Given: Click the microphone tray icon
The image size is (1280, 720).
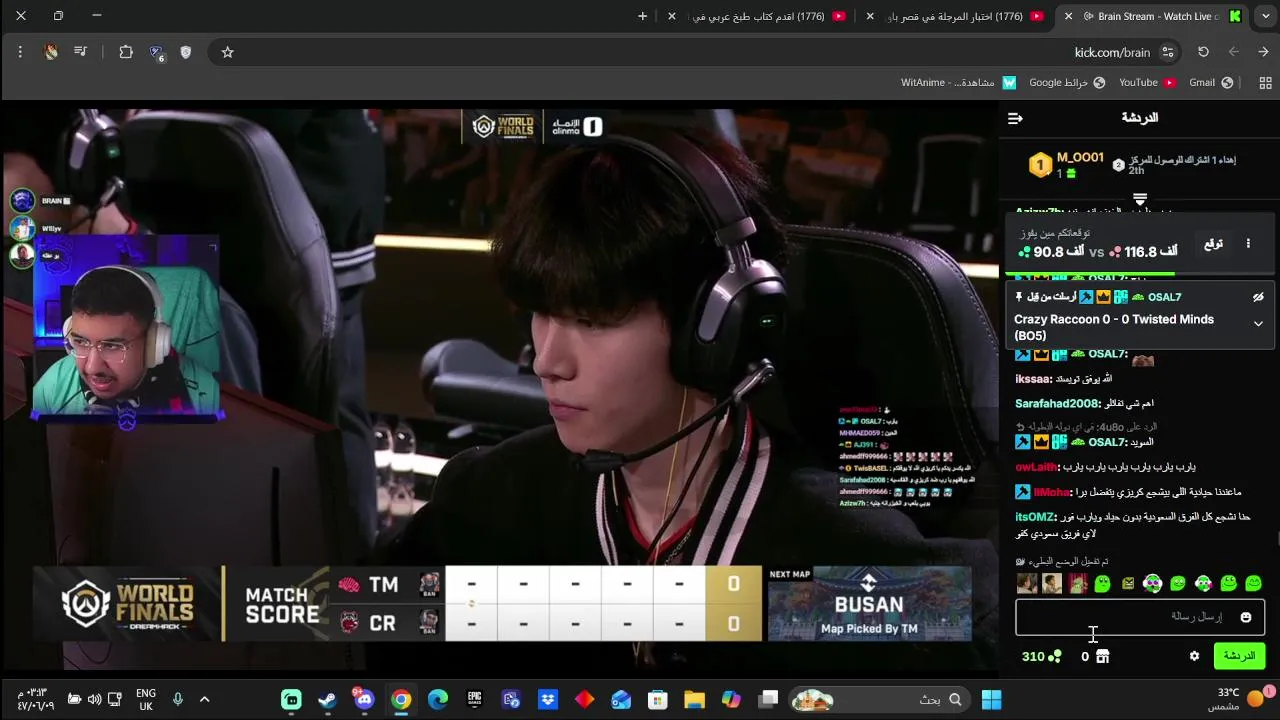Looking at the screenshot, I should (177, 700).
